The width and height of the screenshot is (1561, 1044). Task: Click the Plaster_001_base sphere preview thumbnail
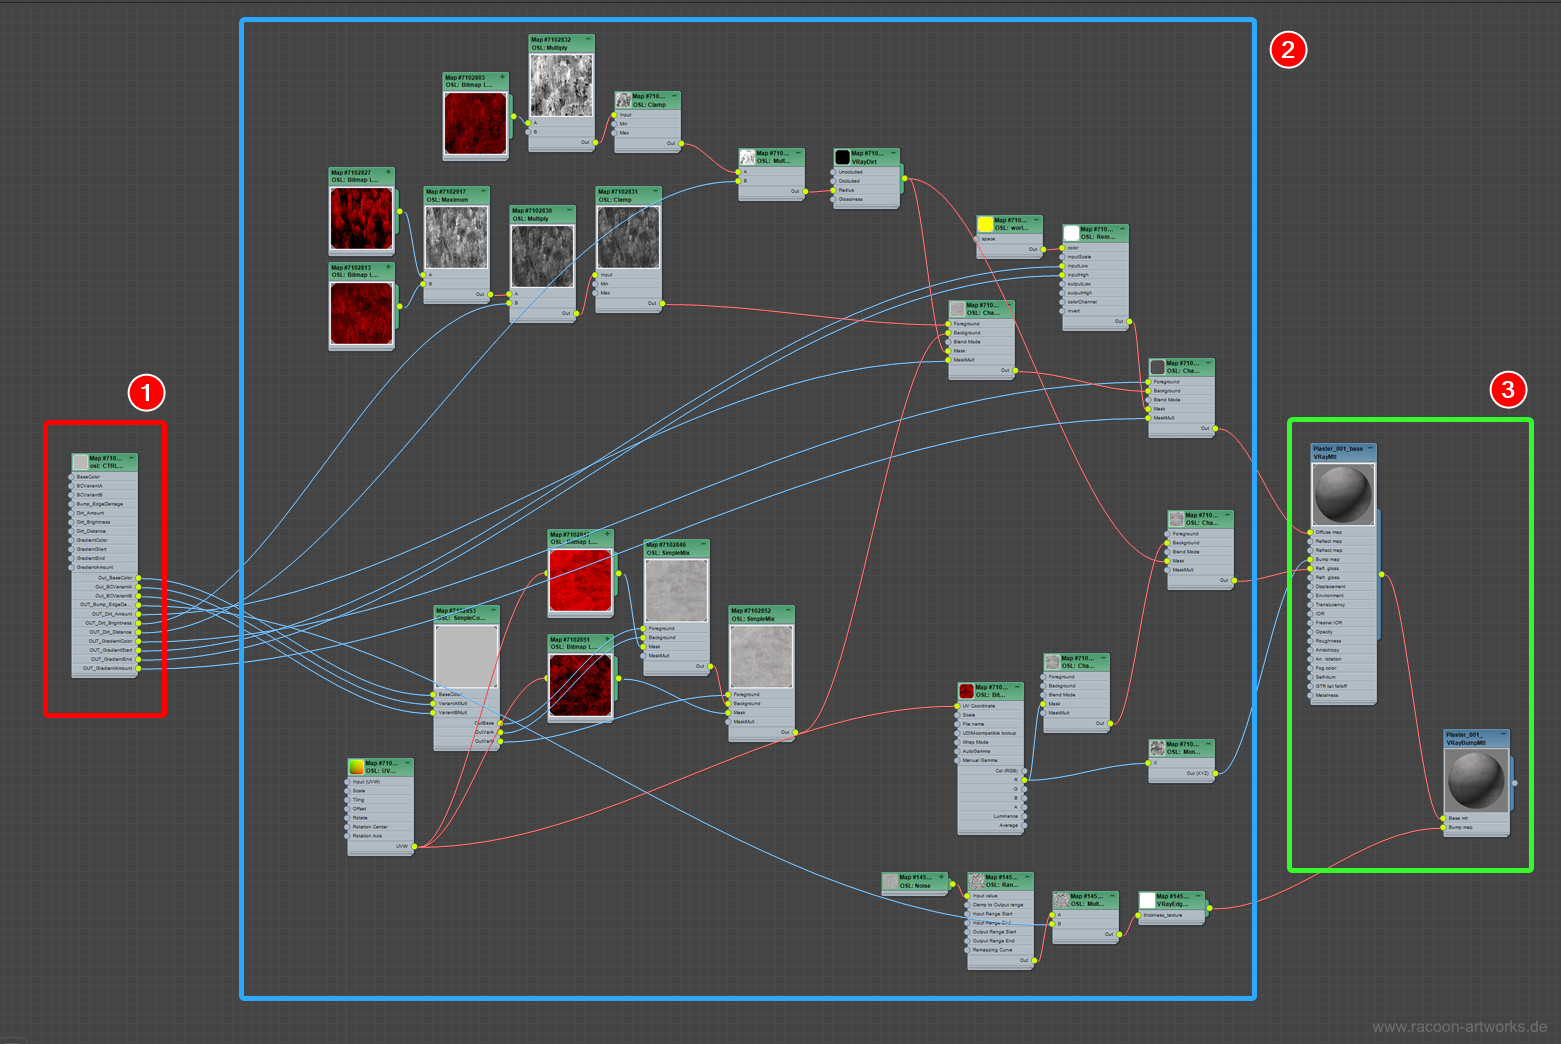coord(1343,494)
